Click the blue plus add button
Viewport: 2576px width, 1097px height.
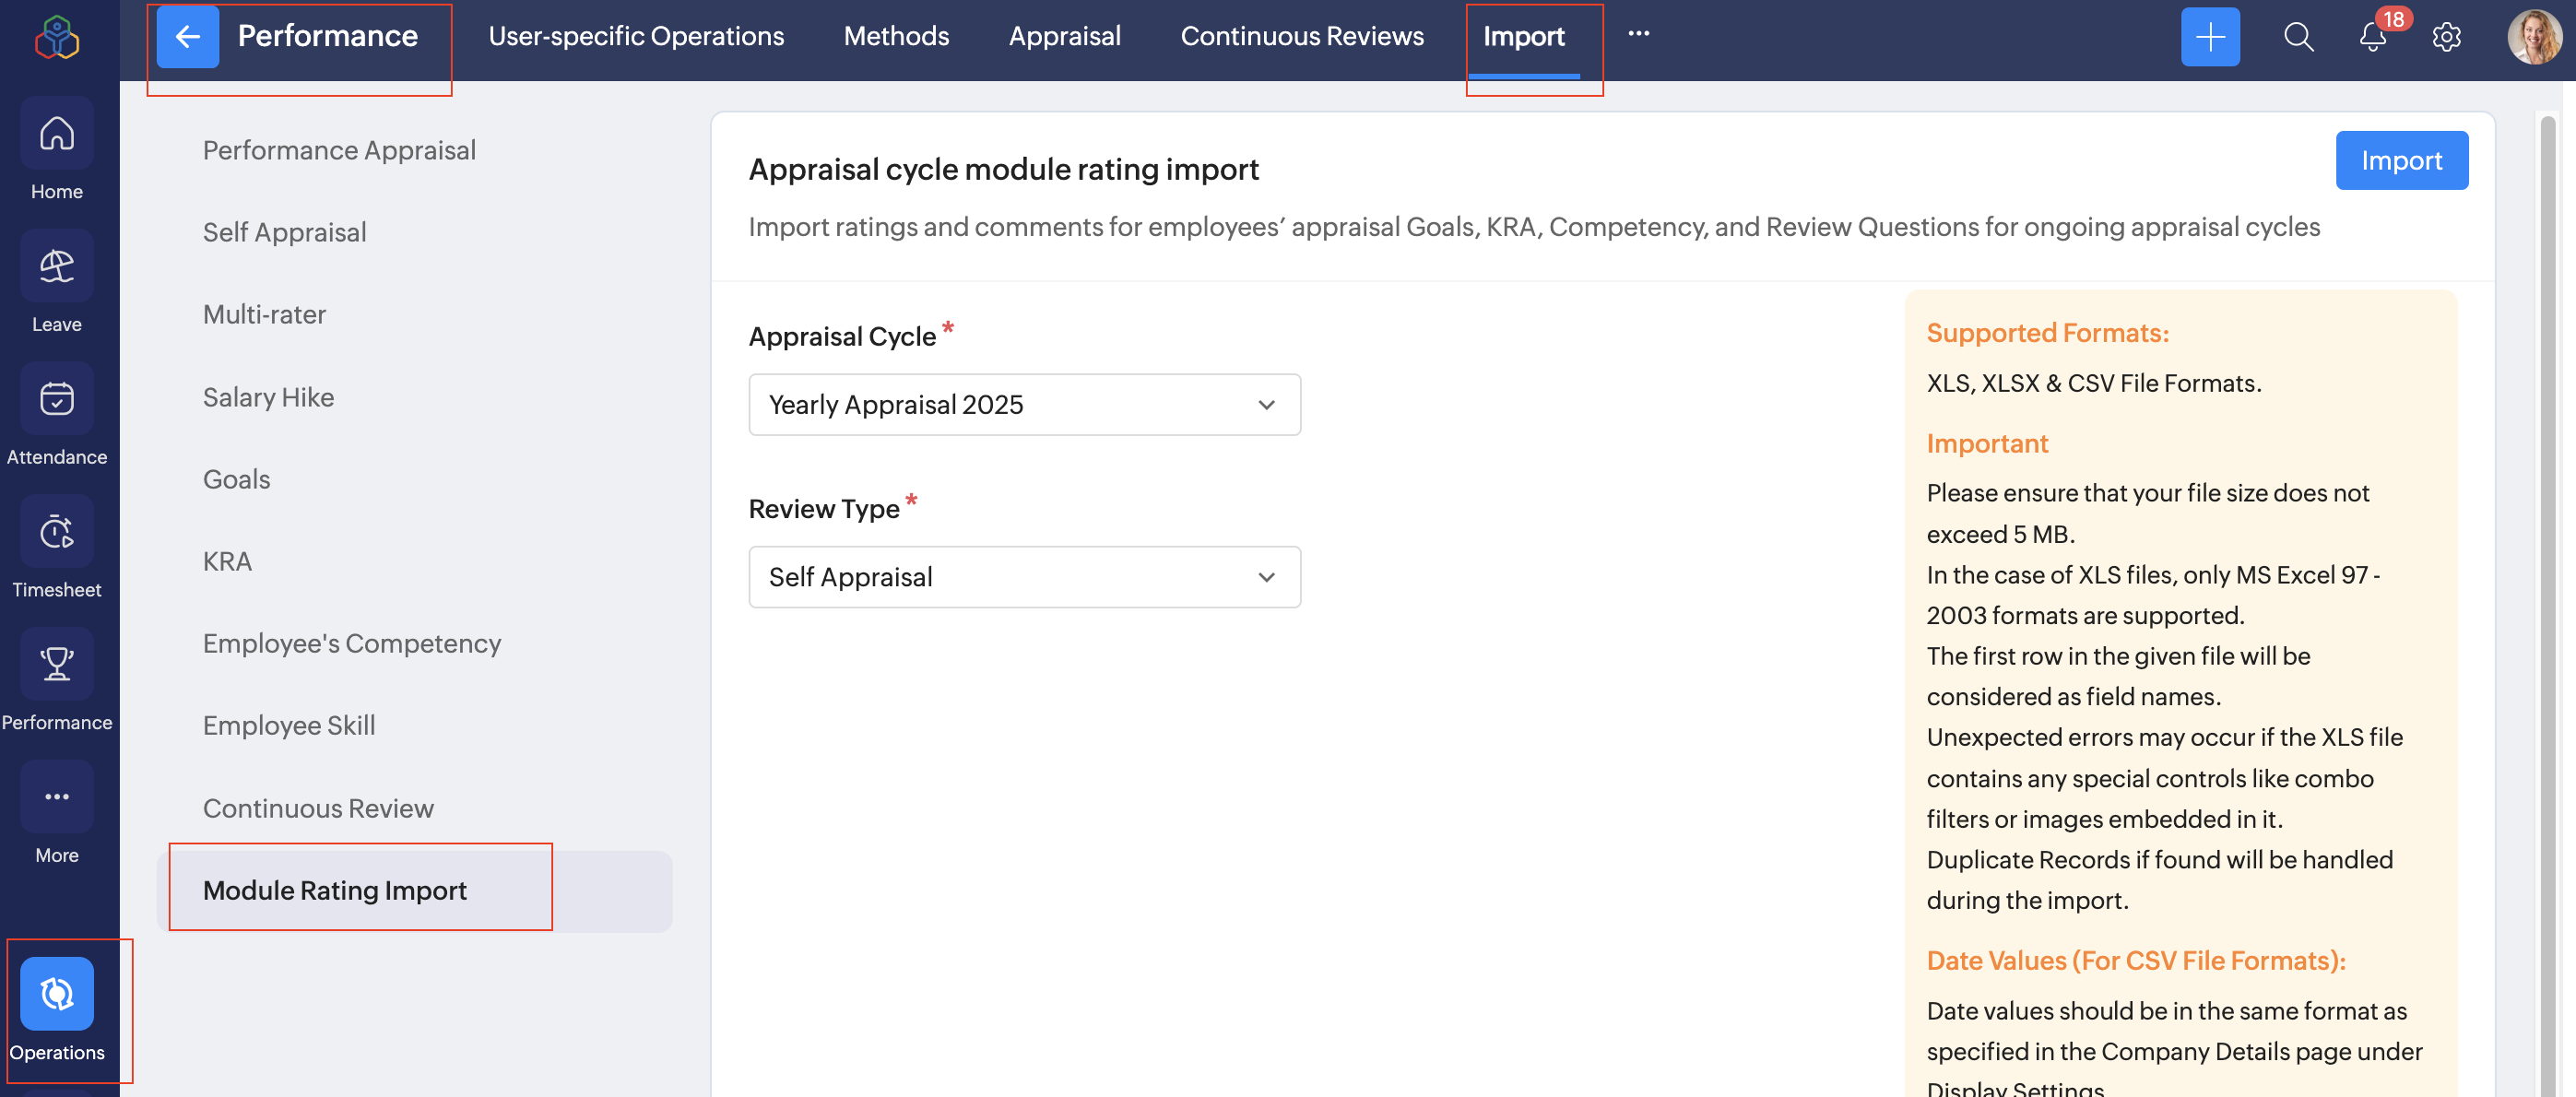pos(2209,37)
